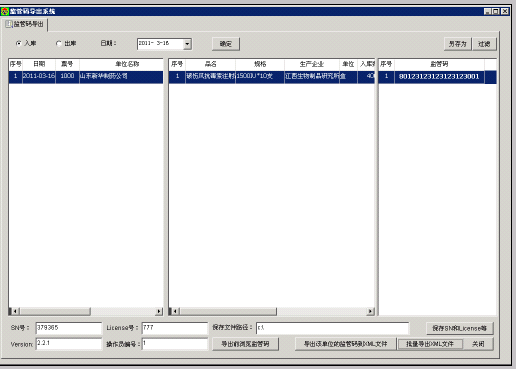
Task: Click the 关闭 close button at bottom
Action: tap(478, 344)
